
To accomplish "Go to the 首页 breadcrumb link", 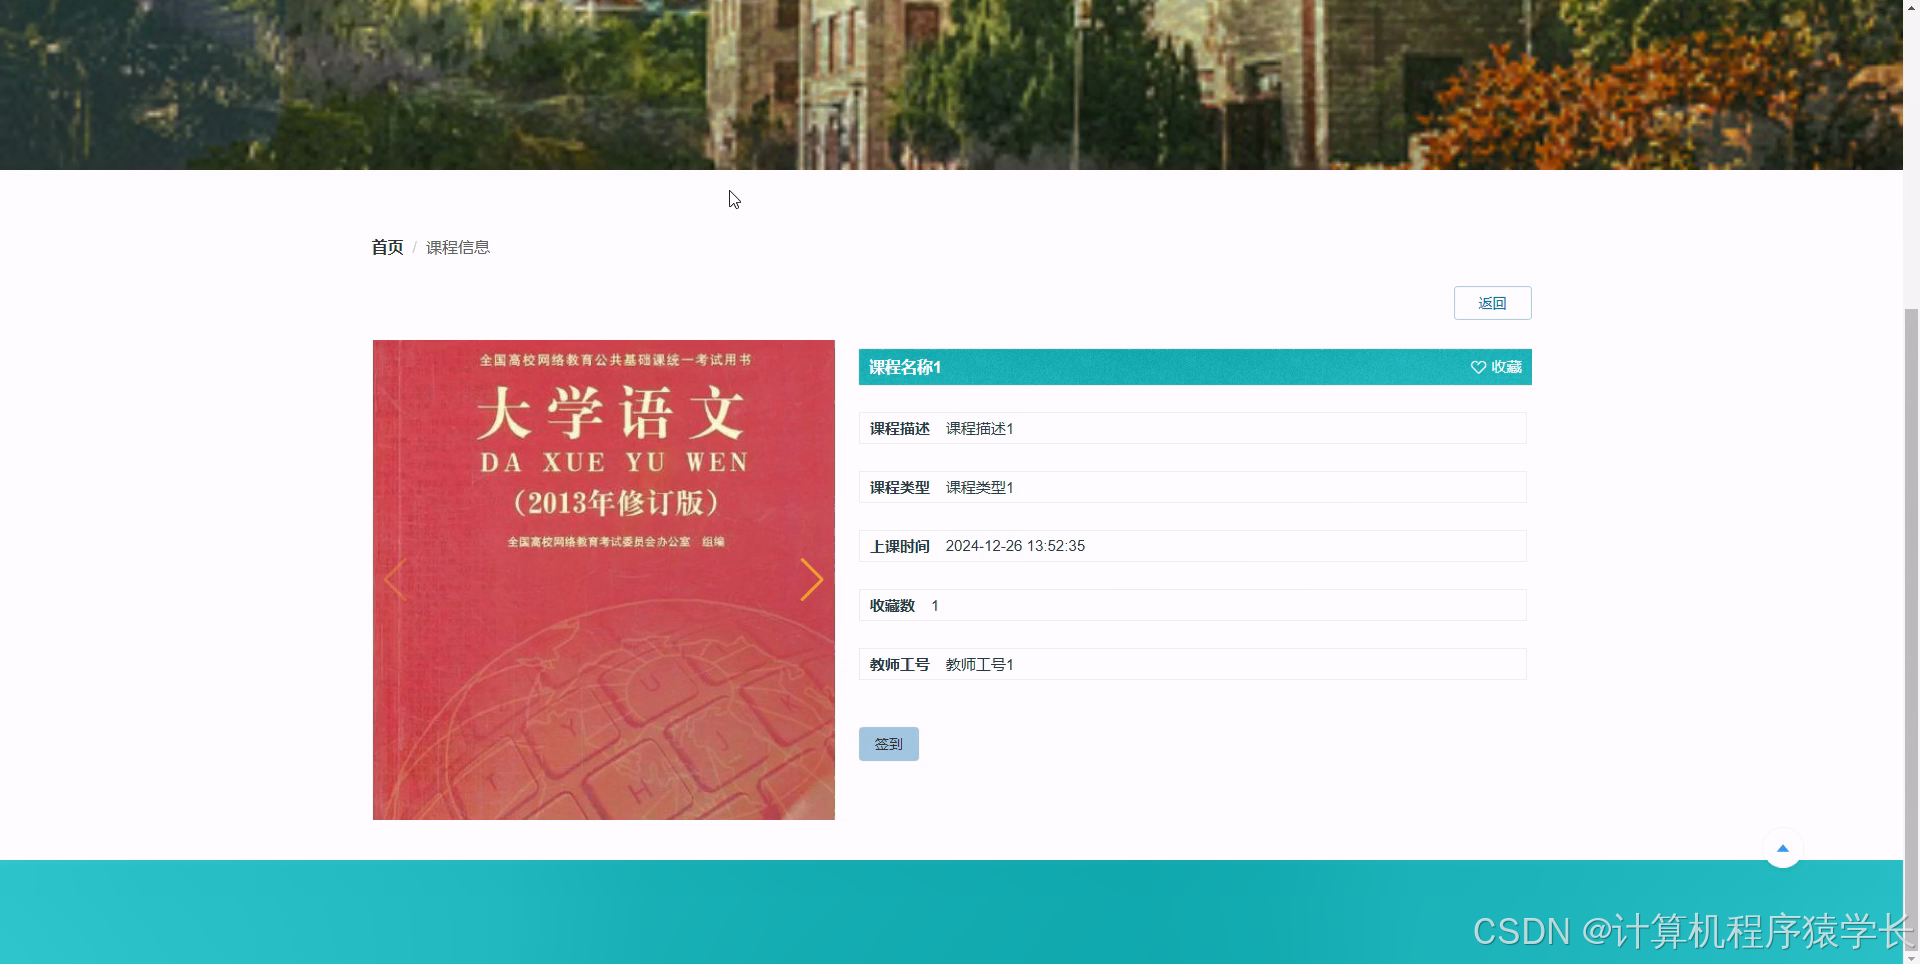I will 387,247.
